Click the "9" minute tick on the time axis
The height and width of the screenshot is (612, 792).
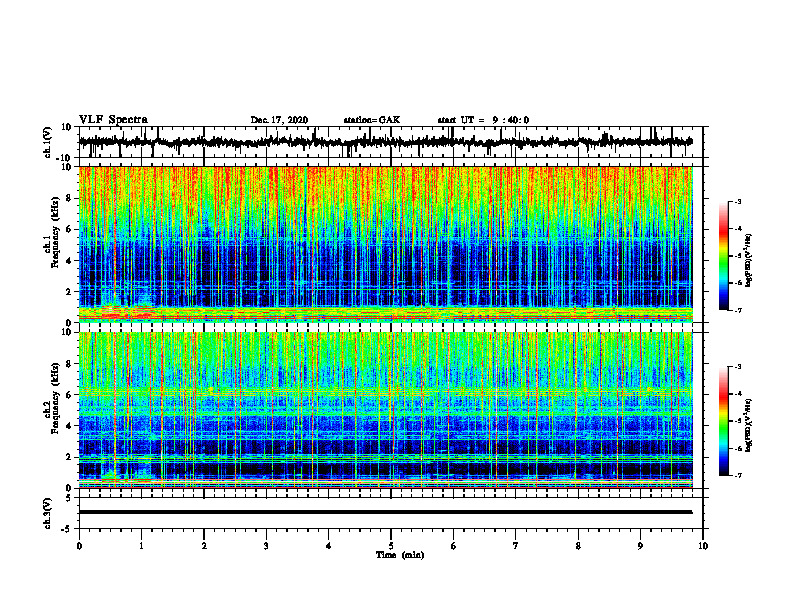(640, 546)
